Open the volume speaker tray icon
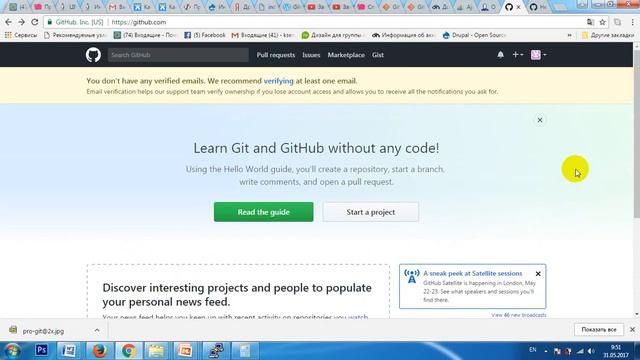This screenshot has width=640, height=360. (x=591, y=351)
